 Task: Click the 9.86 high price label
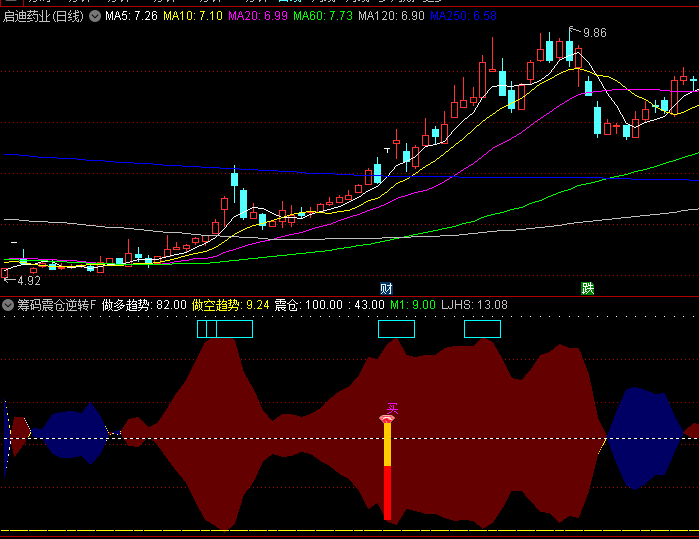pos(593,33)
